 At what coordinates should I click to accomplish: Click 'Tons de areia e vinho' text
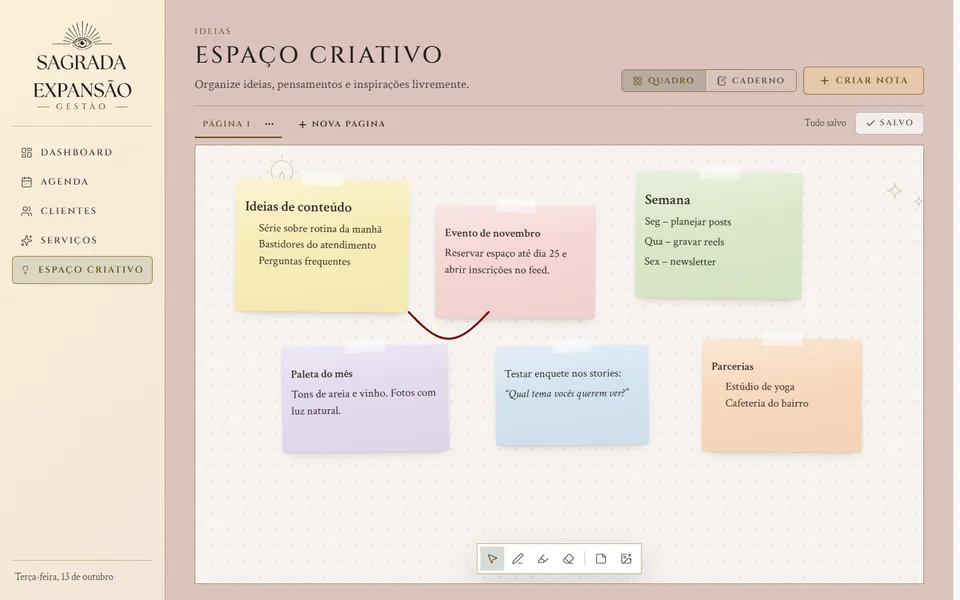(339, 394)
